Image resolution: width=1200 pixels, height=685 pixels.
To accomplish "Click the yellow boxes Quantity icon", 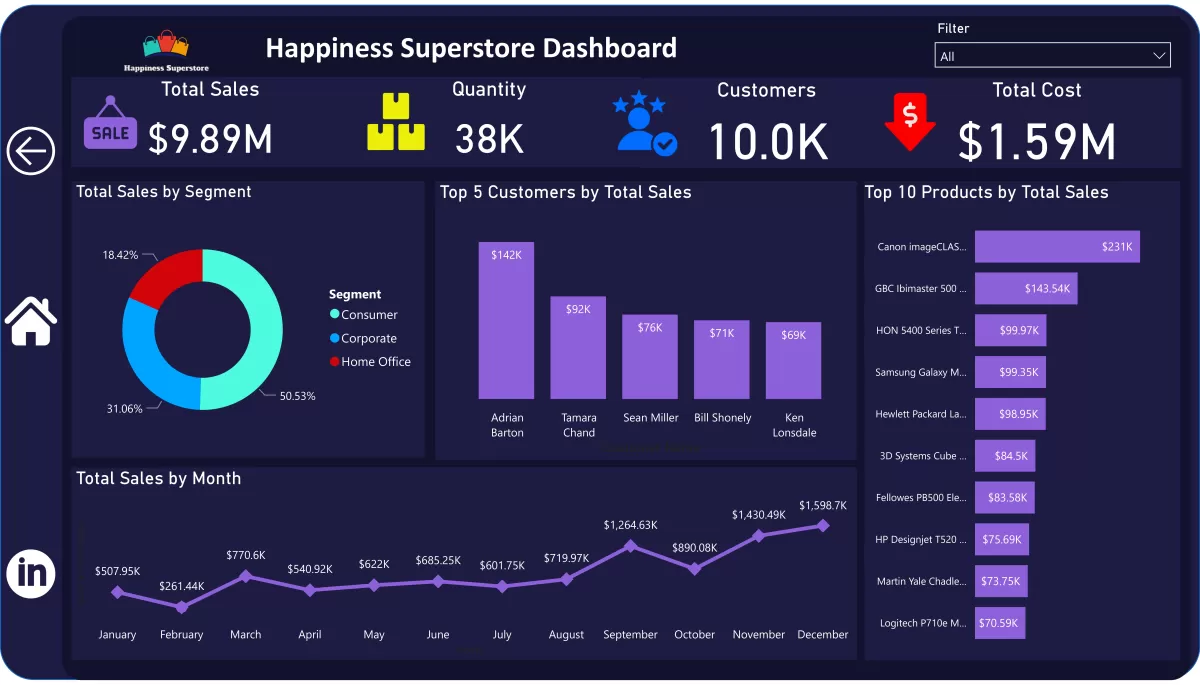I will [396, 122].
